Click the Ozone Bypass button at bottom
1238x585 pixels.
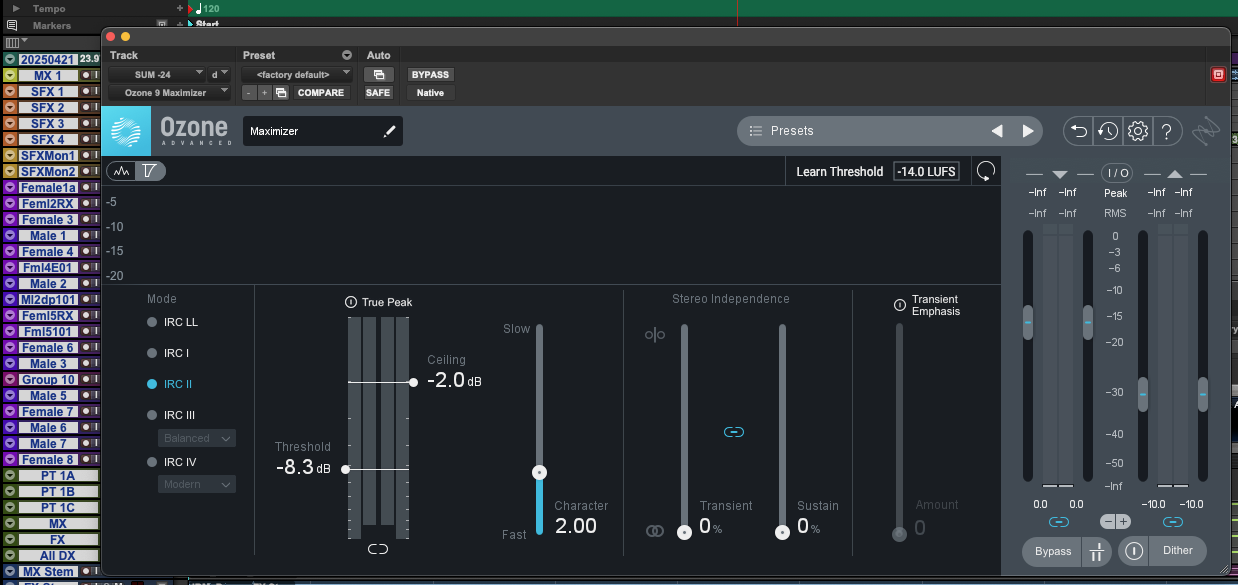[x=1052, y=551]
